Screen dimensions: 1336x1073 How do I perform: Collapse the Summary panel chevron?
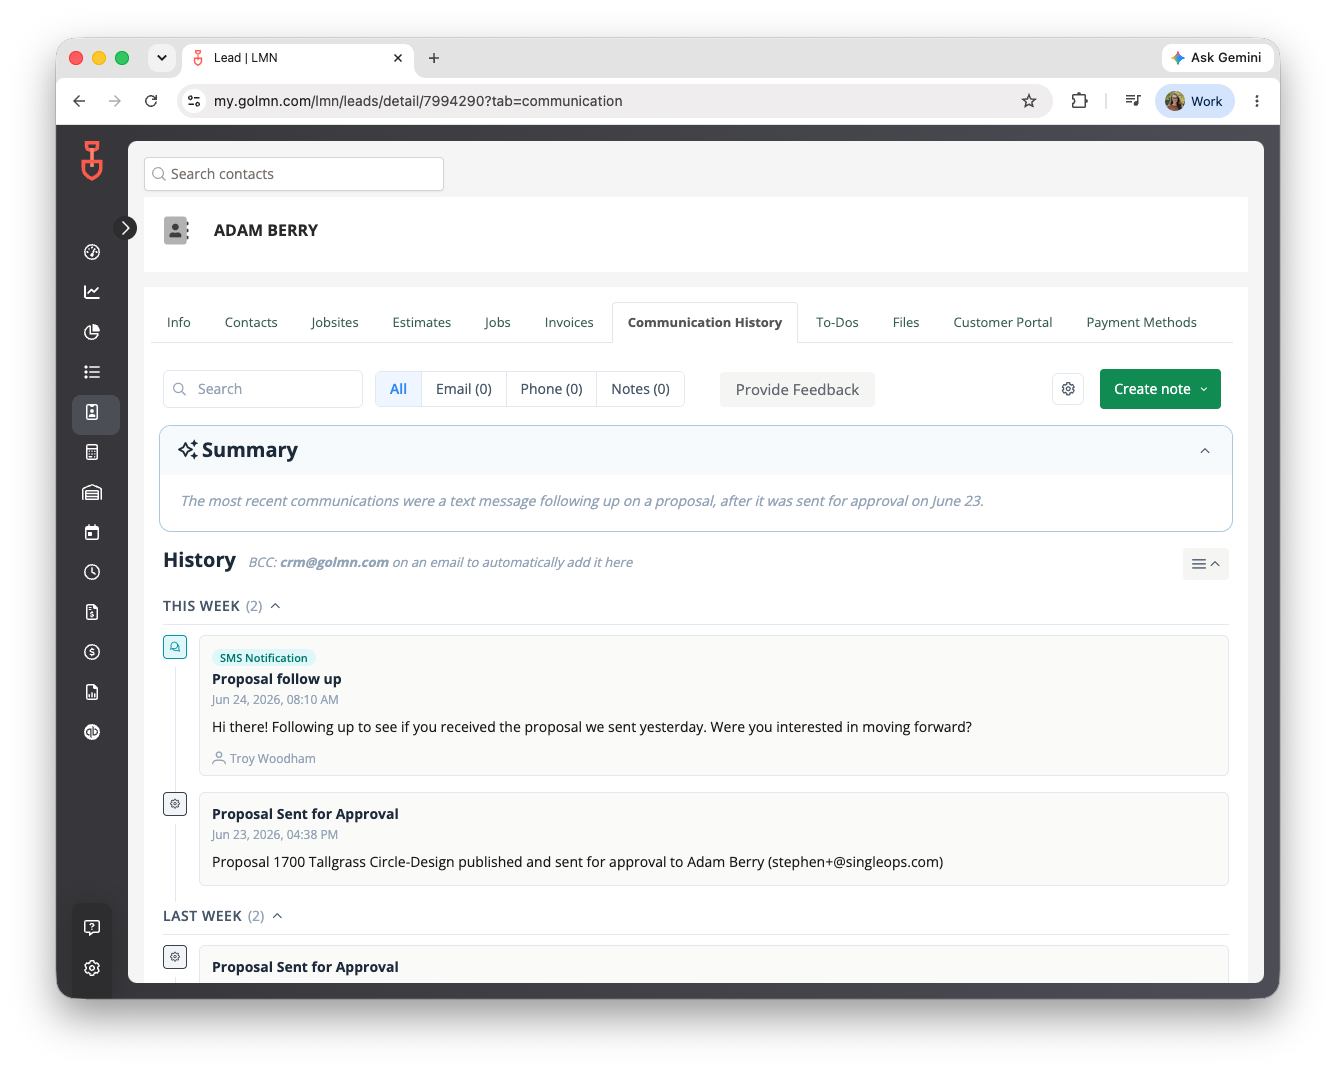1205,451
